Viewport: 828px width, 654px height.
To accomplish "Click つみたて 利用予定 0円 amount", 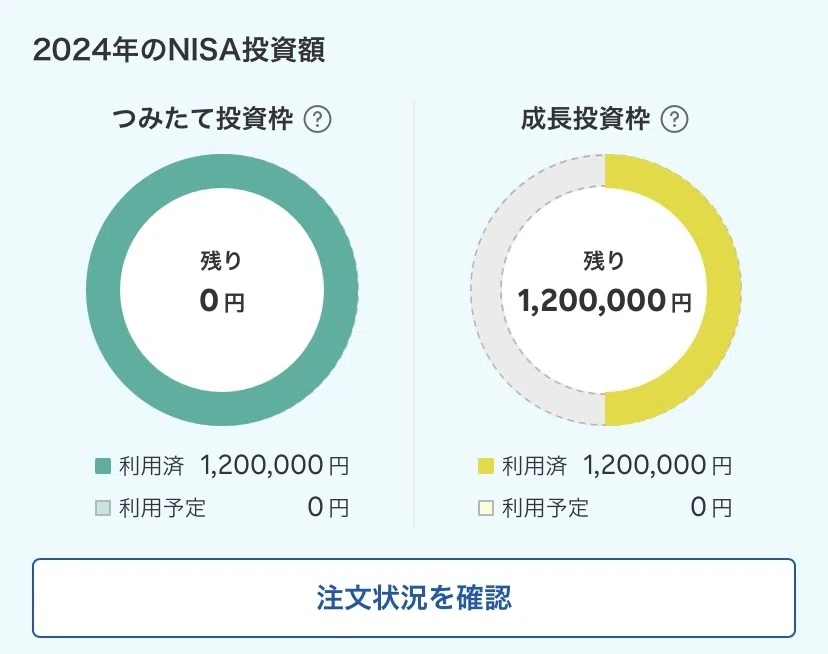I will pos(328,508).
